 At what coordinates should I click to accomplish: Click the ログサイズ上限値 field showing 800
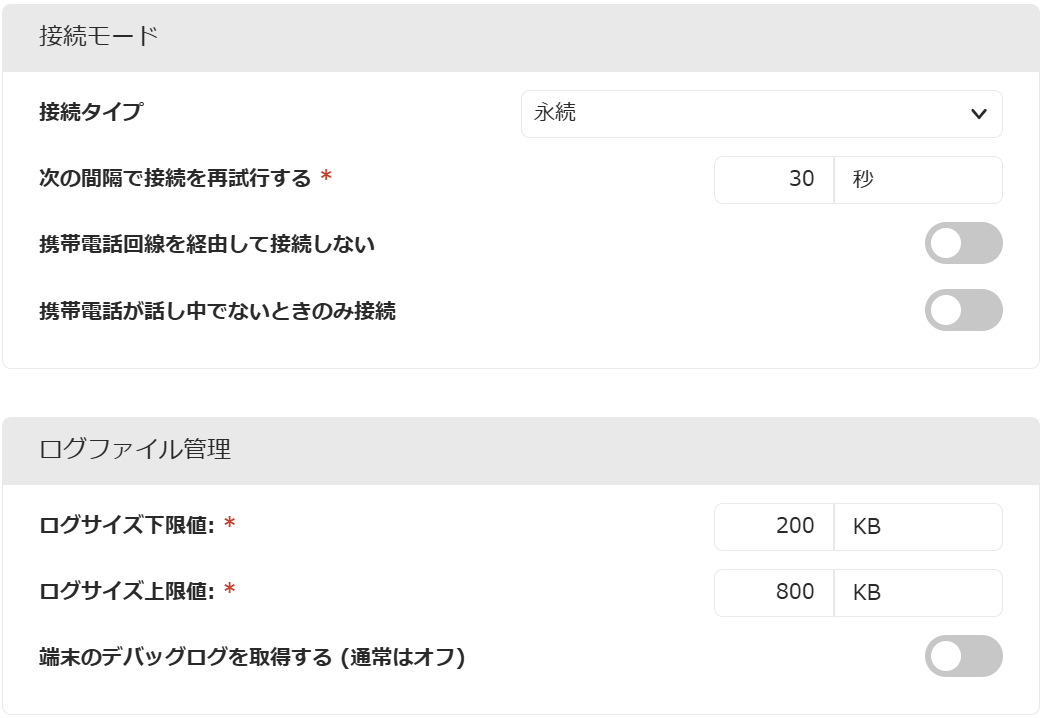click(774, 592)
